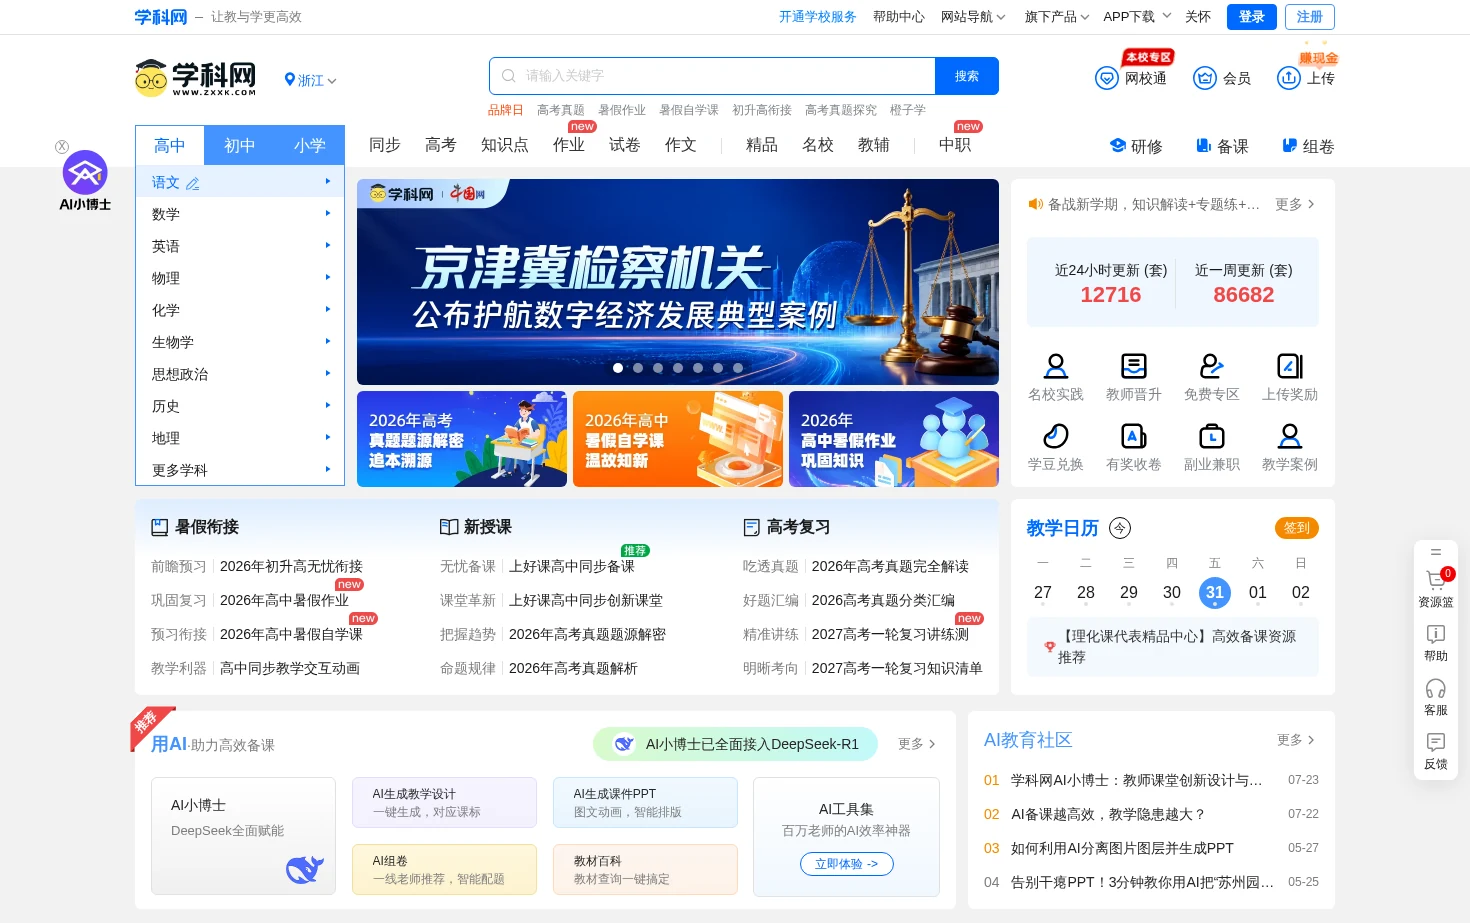
Task: Click the 名校实践 icon
Action: pyautogui.click(x=1056, y=366)
